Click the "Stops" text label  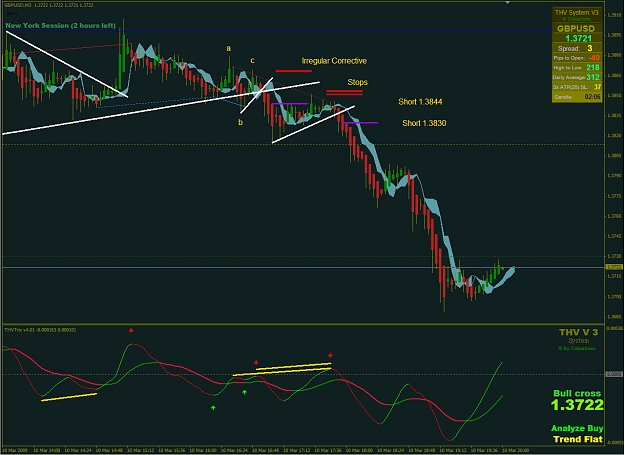point(357,82)
